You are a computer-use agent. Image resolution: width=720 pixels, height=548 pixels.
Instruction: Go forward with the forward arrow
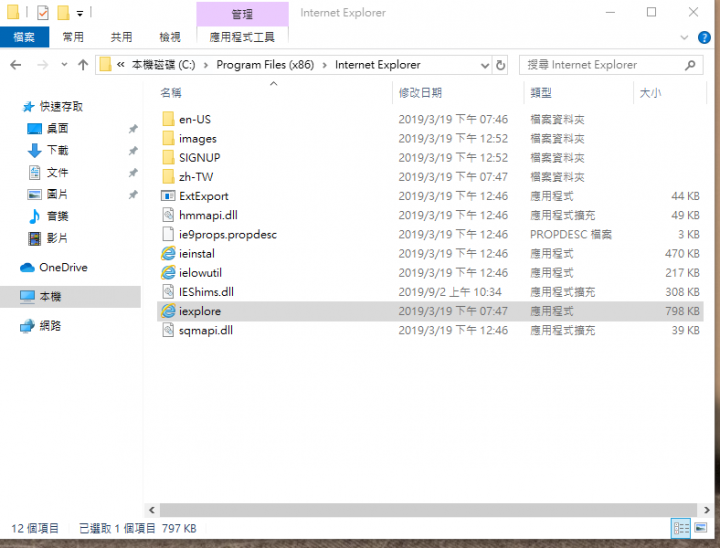point(42,65)
